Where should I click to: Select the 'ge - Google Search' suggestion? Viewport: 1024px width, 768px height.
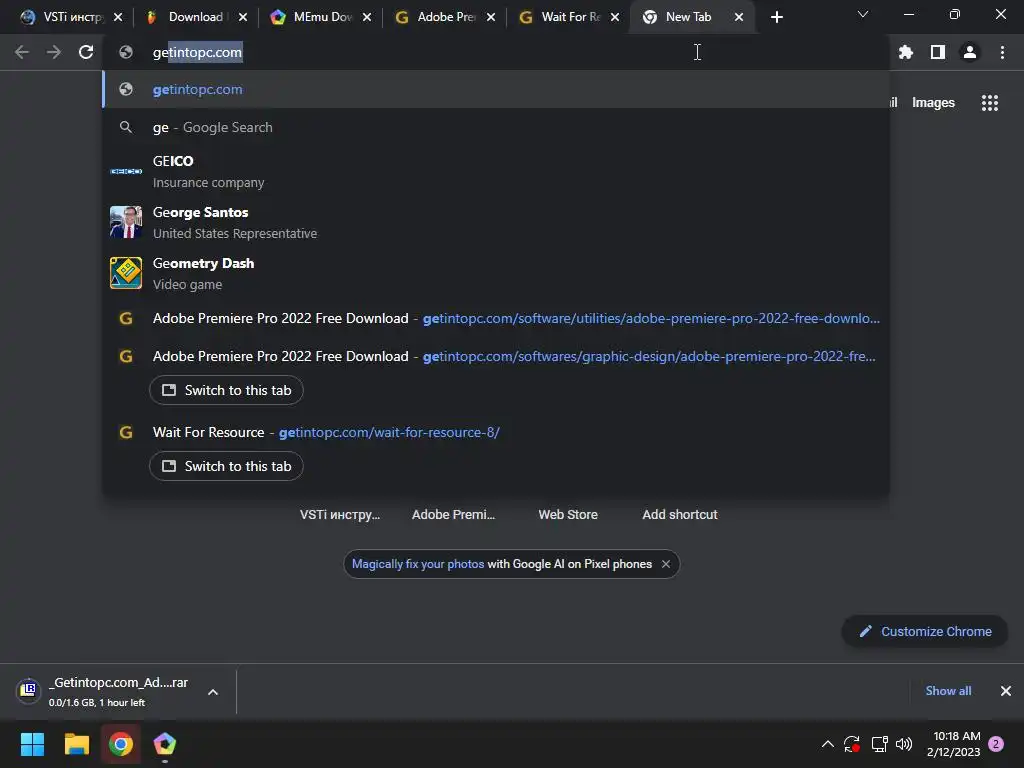tap(496, 127)
